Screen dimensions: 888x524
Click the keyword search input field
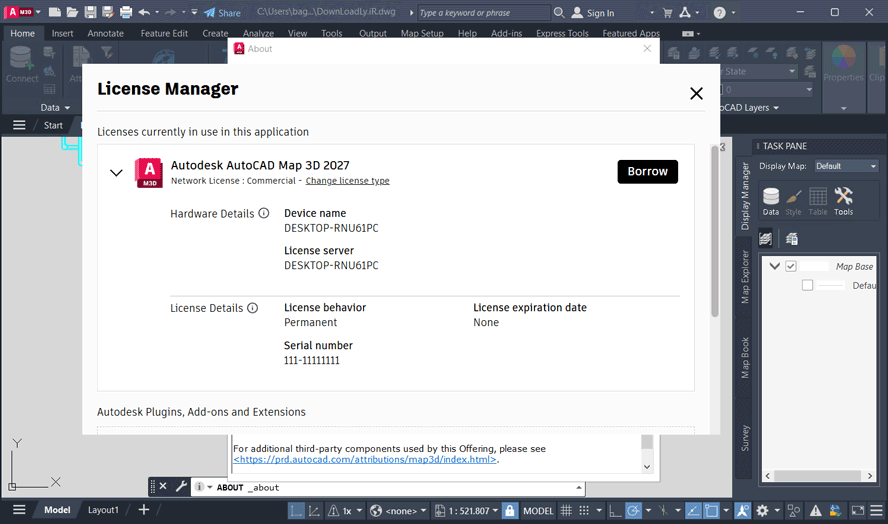pyautogui.click(x=484, y=12)
